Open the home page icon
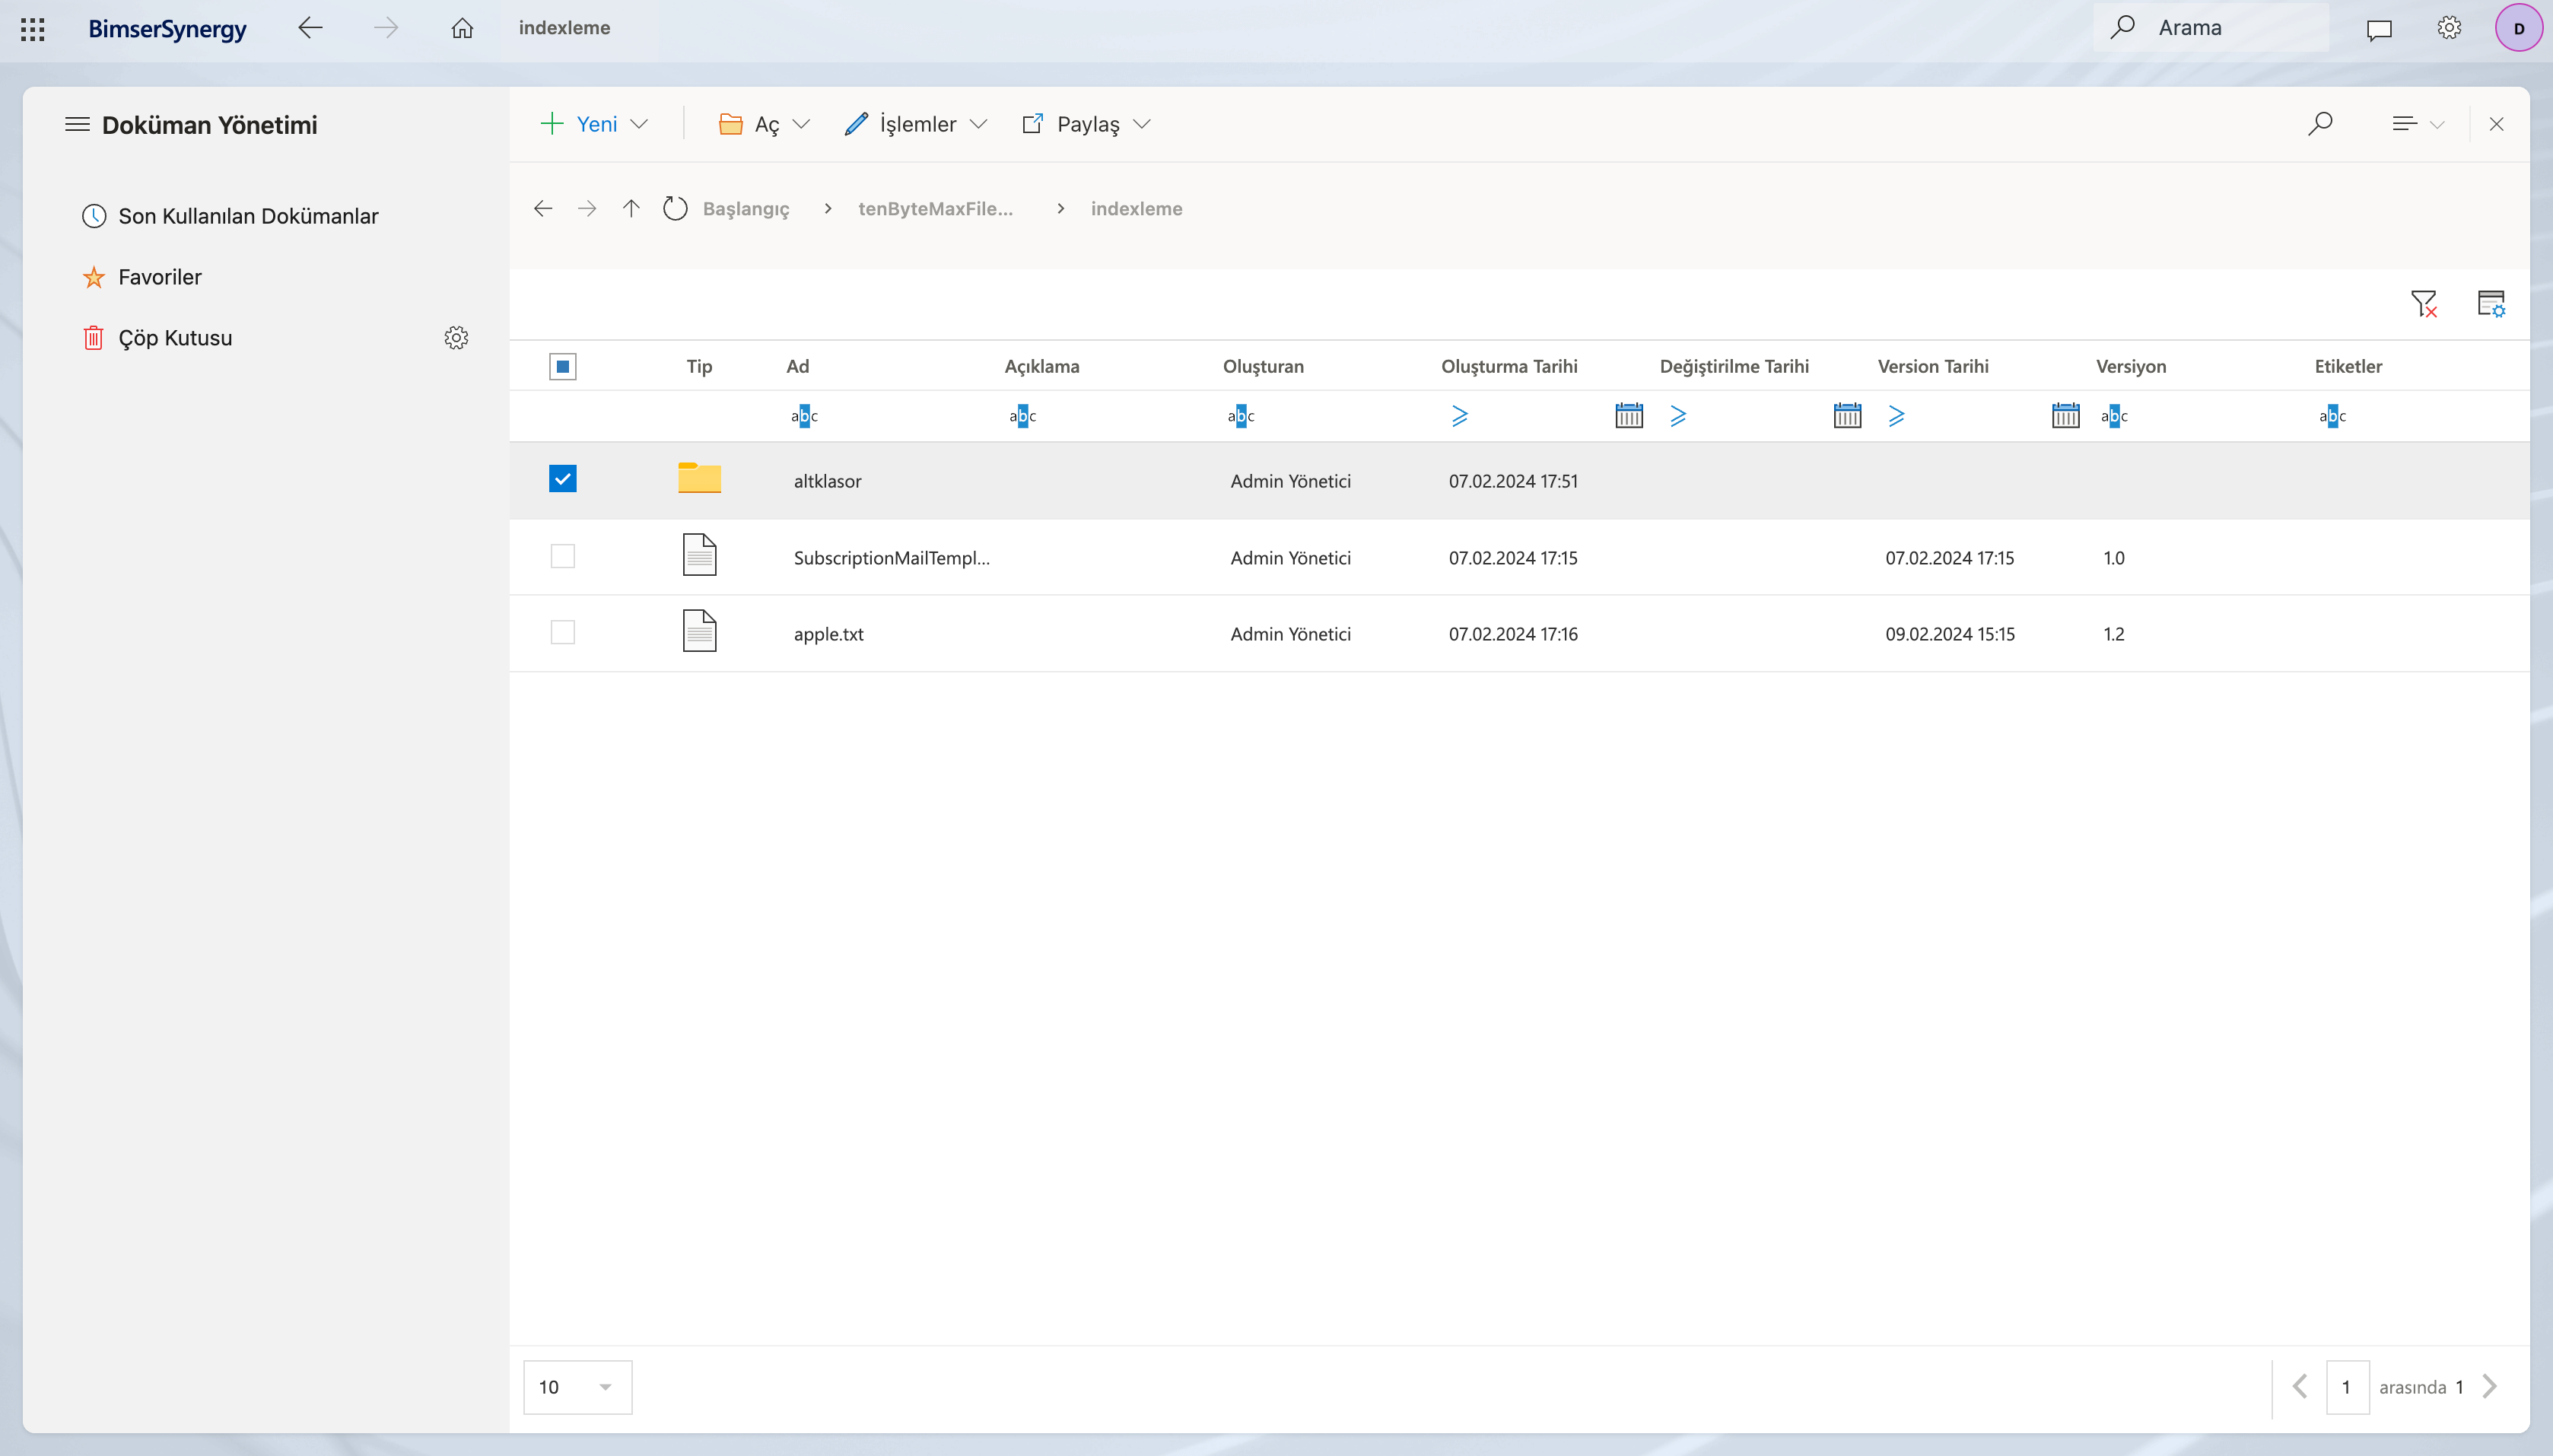2553x1456 pixels. click(462, 28)
